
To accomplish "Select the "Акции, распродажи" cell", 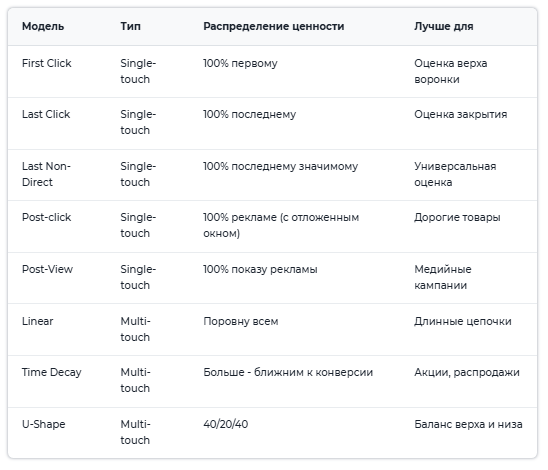I will click(x=467, y=373).
